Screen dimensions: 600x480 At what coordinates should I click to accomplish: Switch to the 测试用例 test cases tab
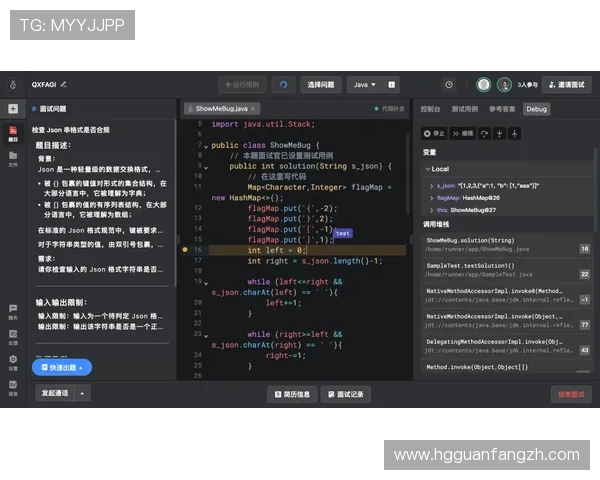(x=465, y=109)
